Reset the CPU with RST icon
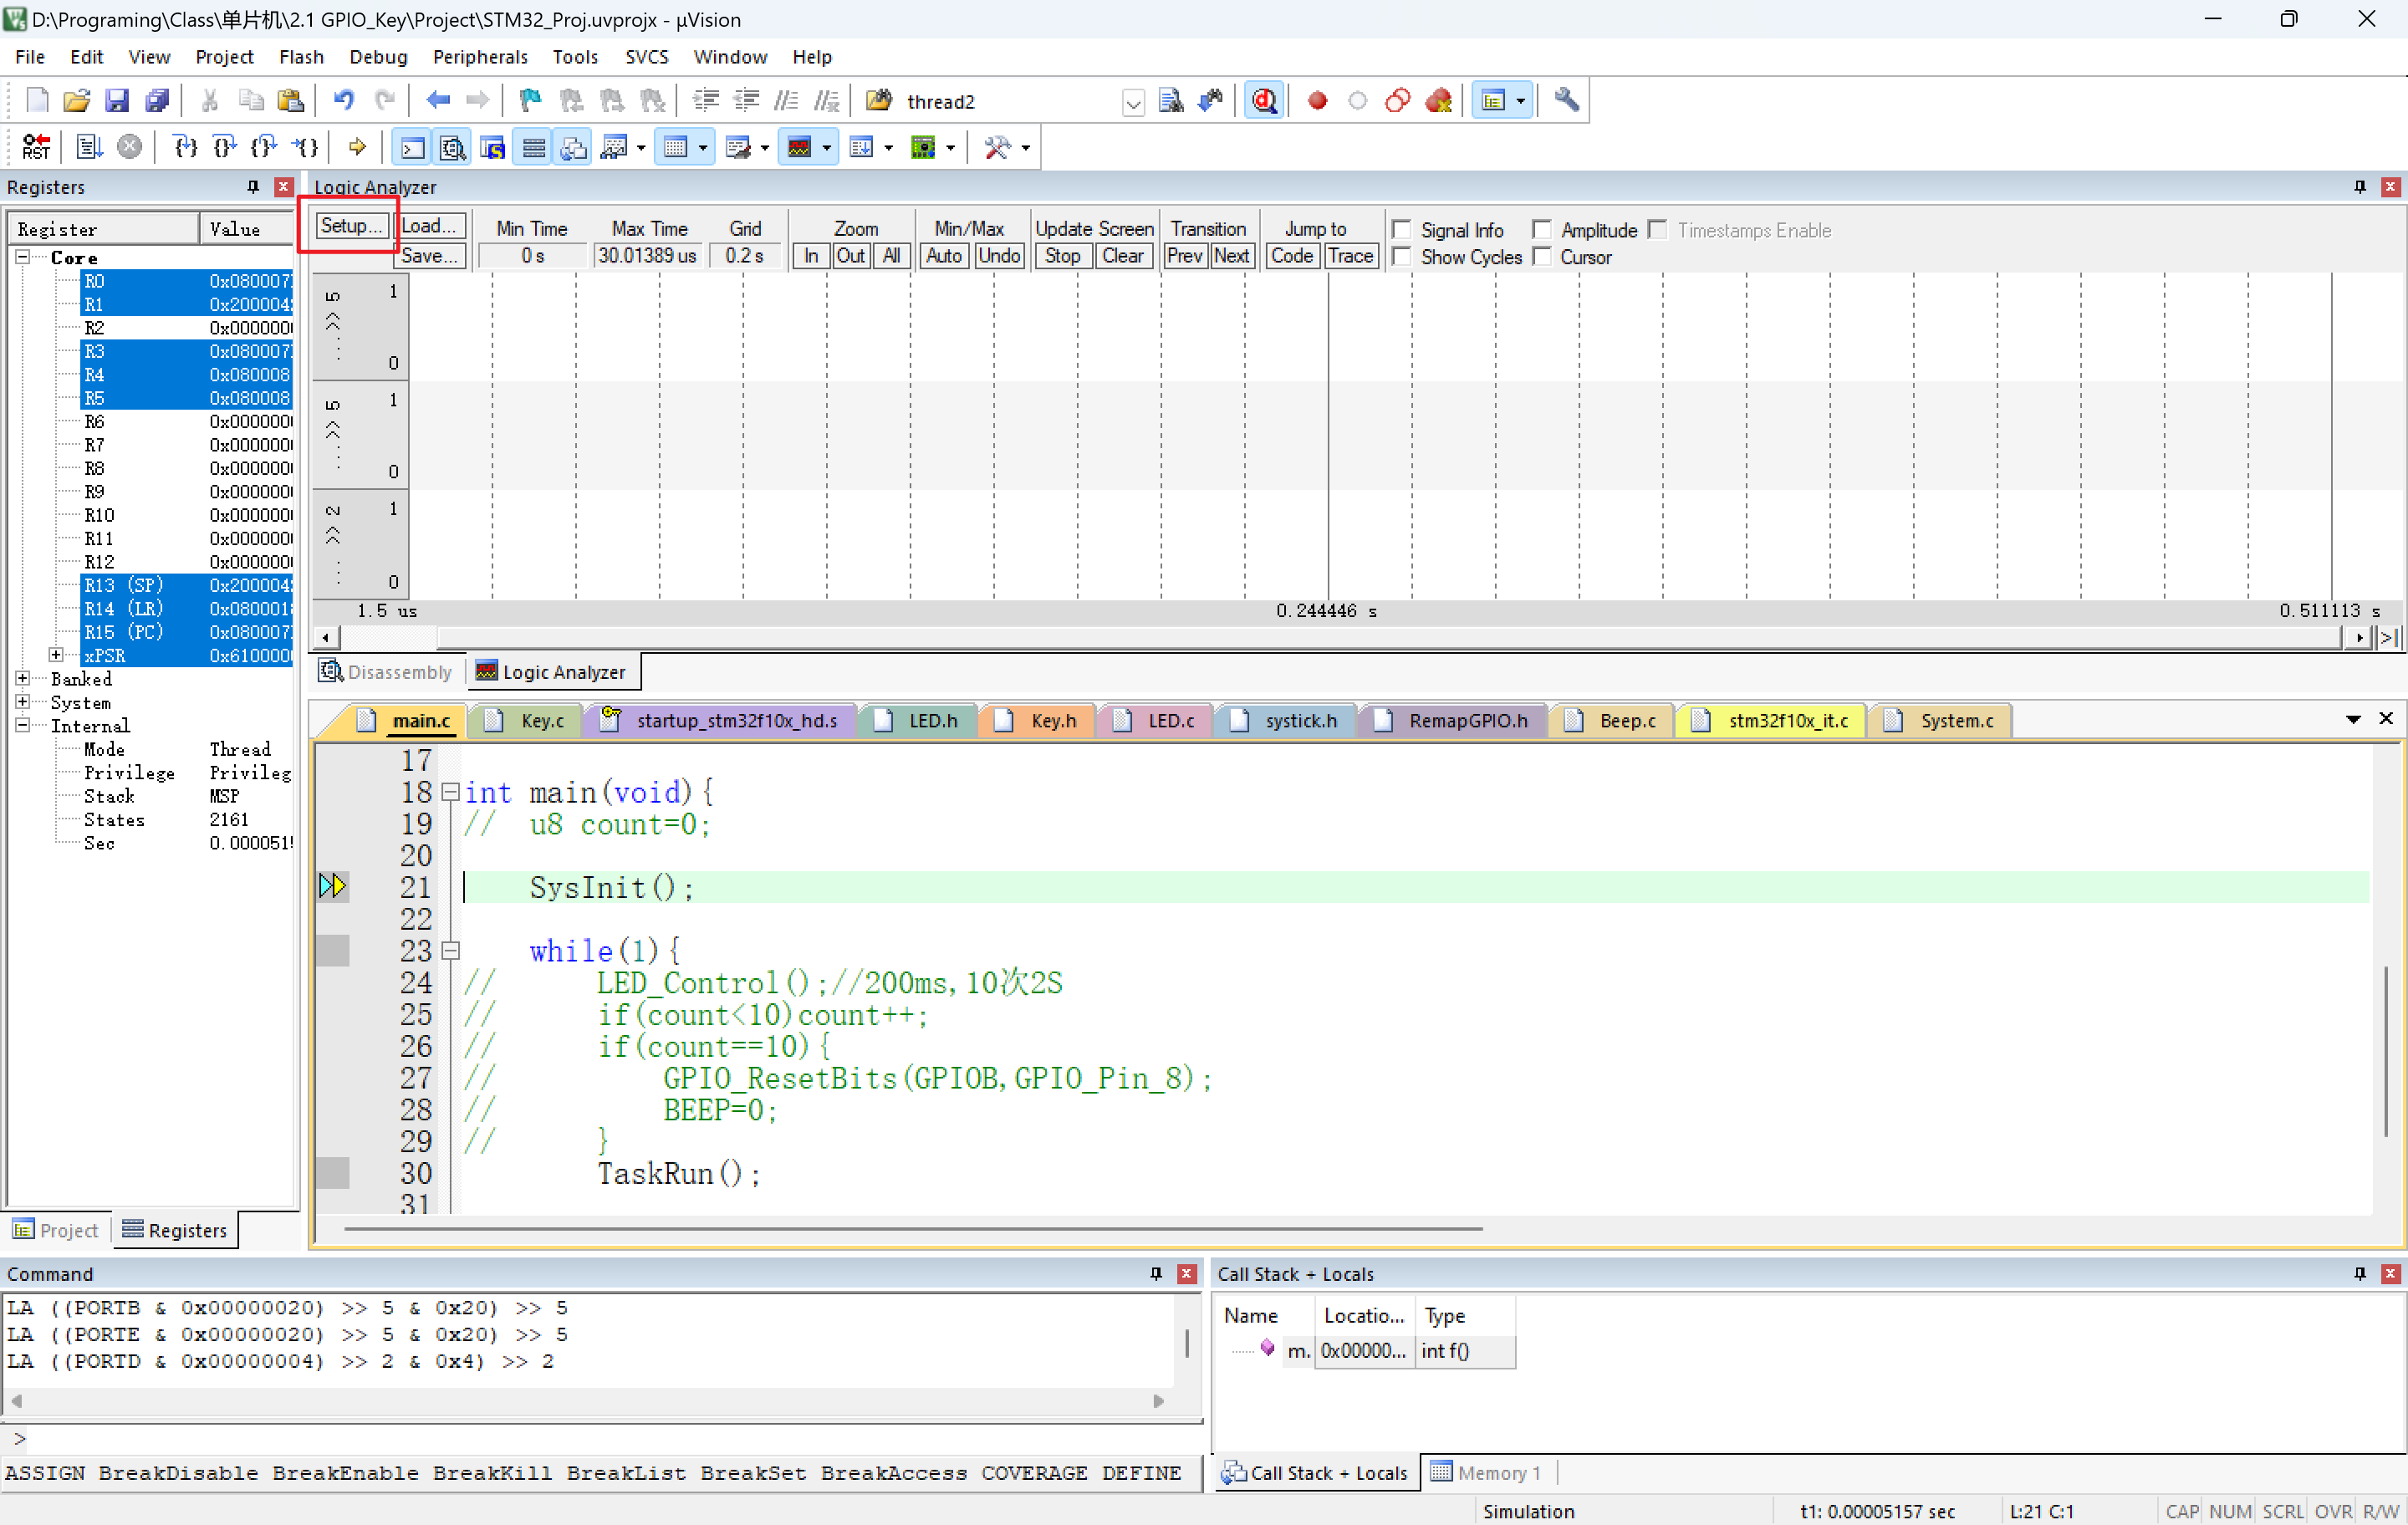The height and width of the screenshot is (1525, 2408). tap(36, 148)
